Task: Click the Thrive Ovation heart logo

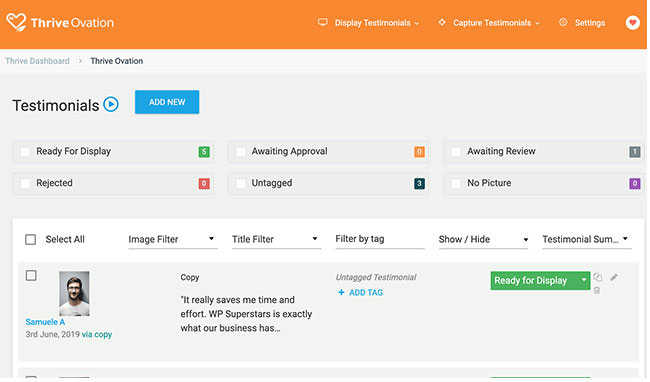Action: (17, 22)
